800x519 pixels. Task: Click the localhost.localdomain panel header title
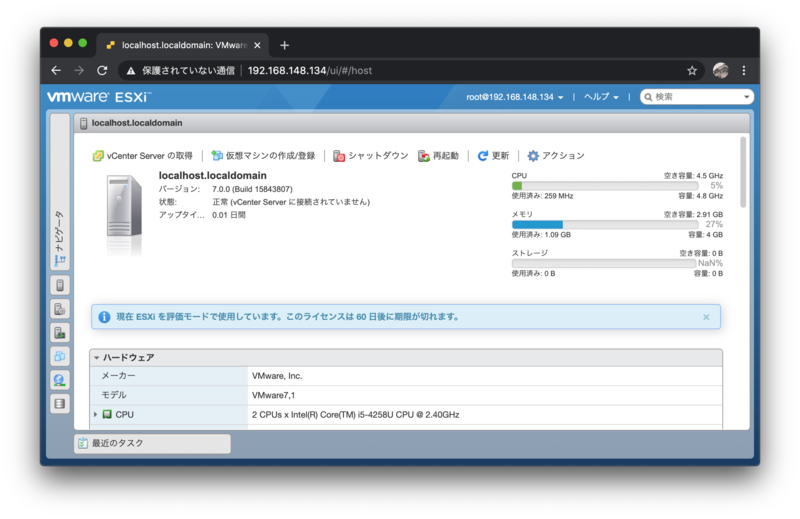(x=137, y=123)
